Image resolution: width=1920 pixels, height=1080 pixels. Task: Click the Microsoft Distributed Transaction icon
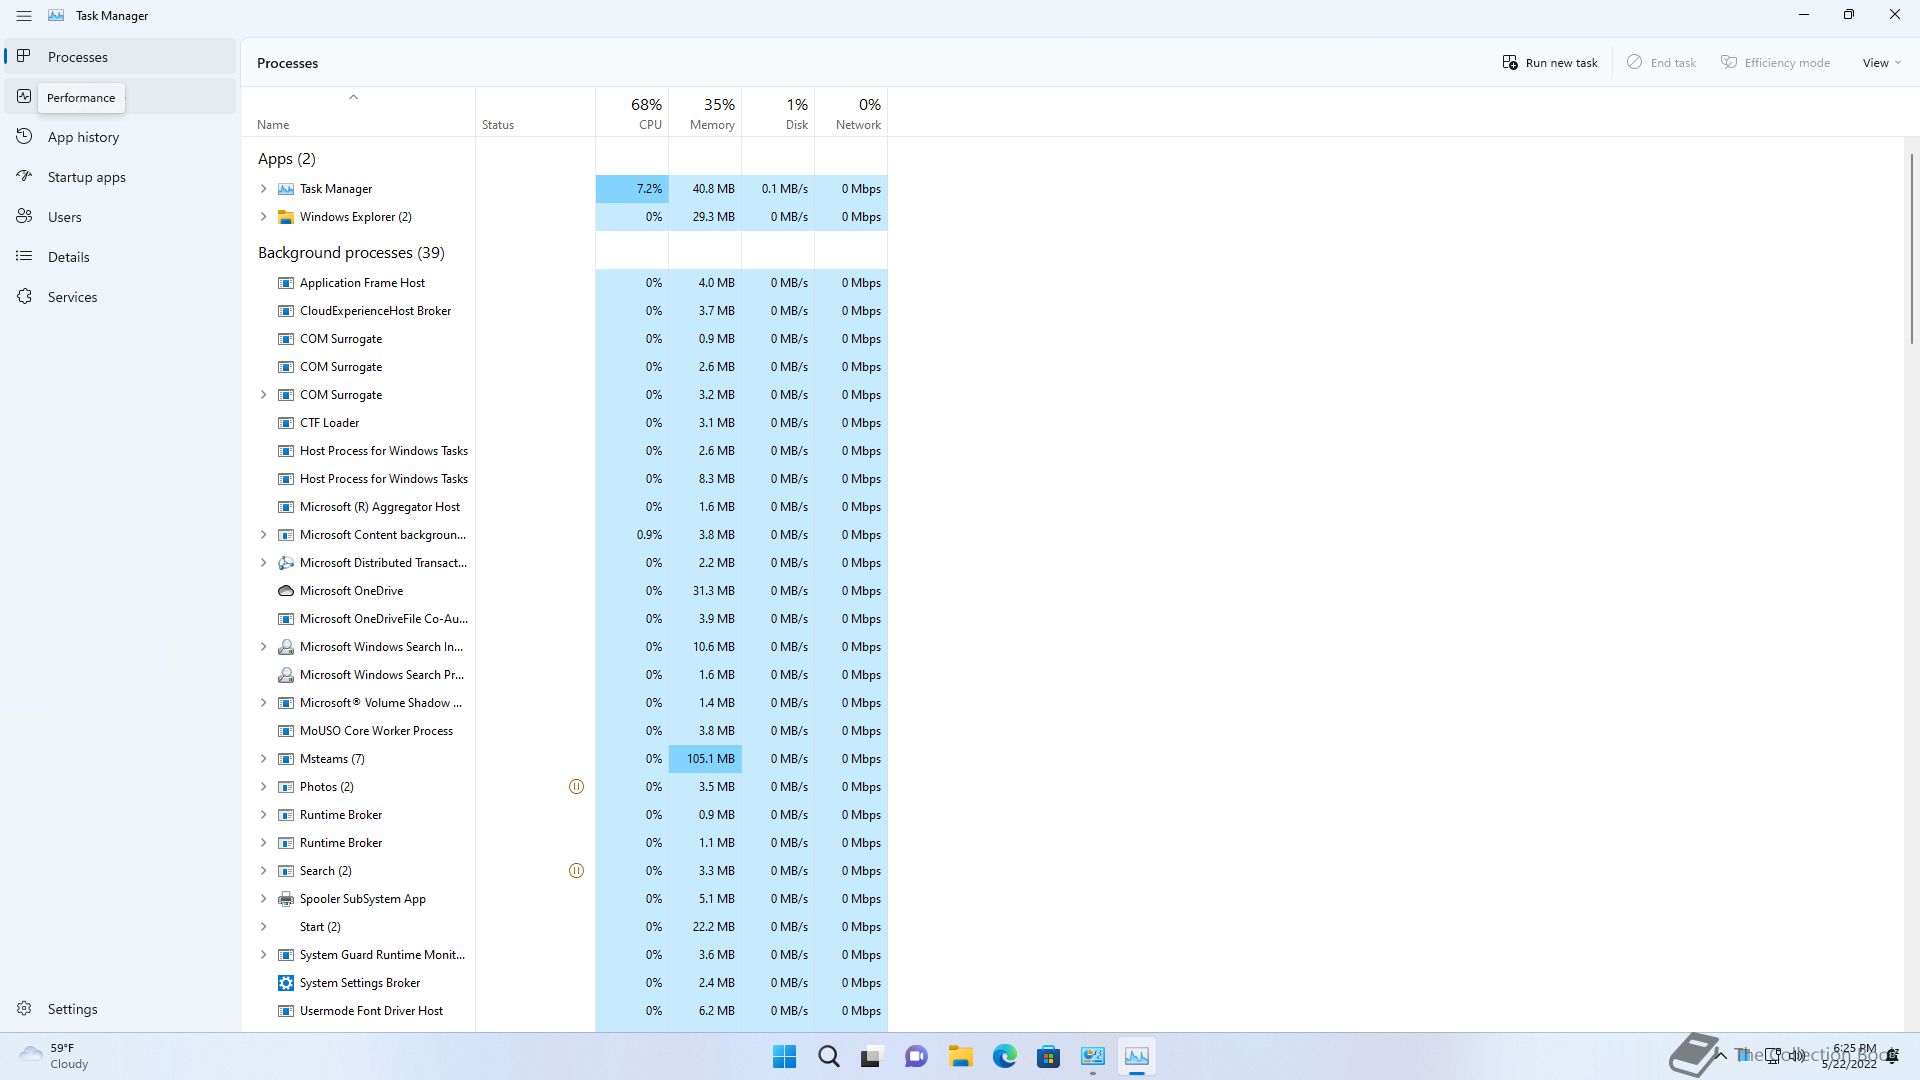coord(286,563)
